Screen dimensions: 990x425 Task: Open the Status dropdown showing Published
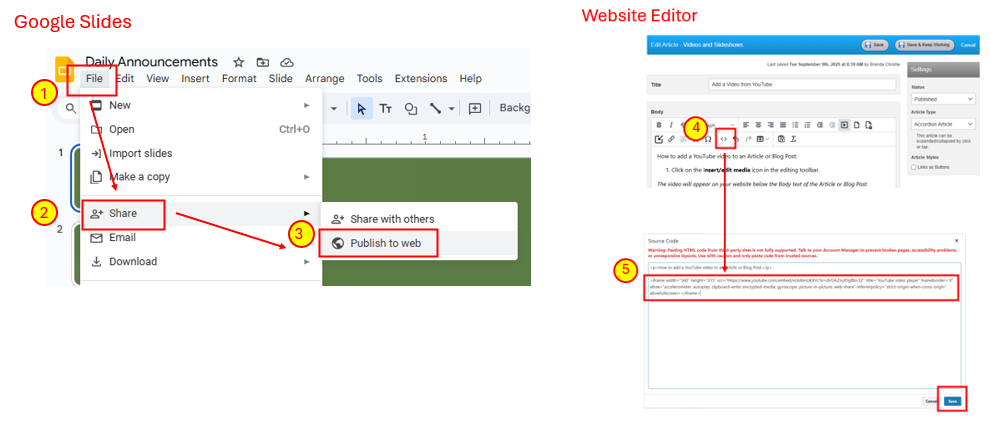click(x=943, y=99)
